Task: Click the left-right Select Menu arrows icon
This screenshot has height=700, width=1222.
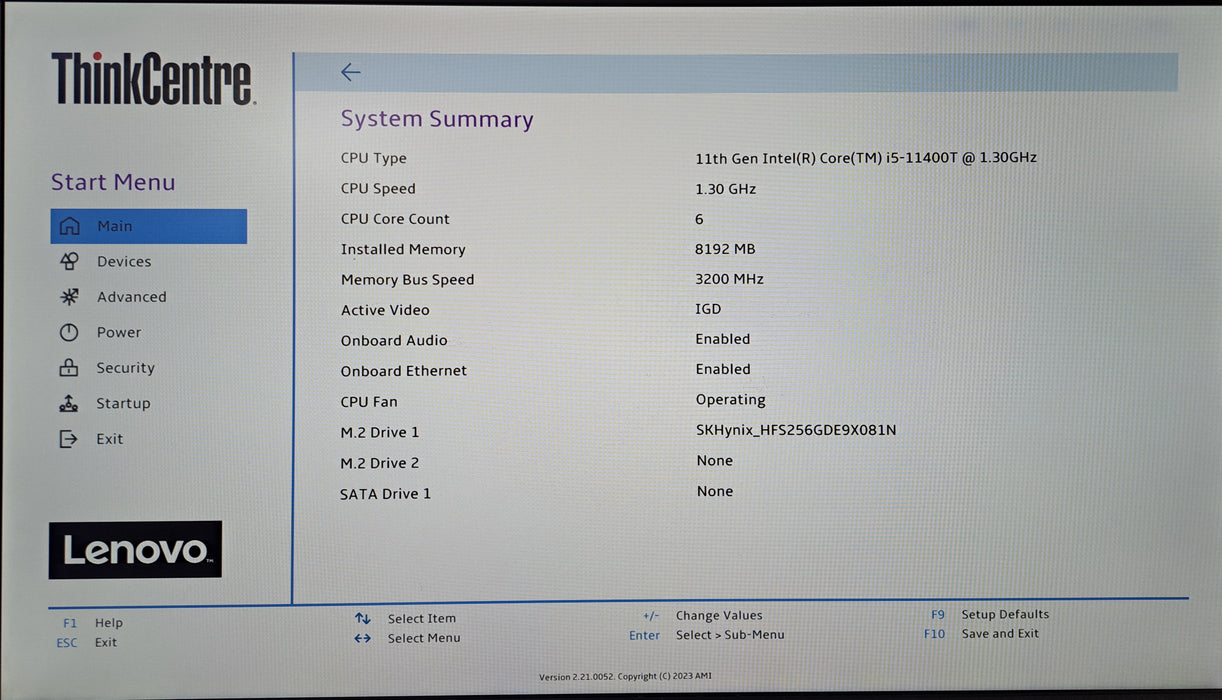Action: pyautogui.click(x=363, y=638)
